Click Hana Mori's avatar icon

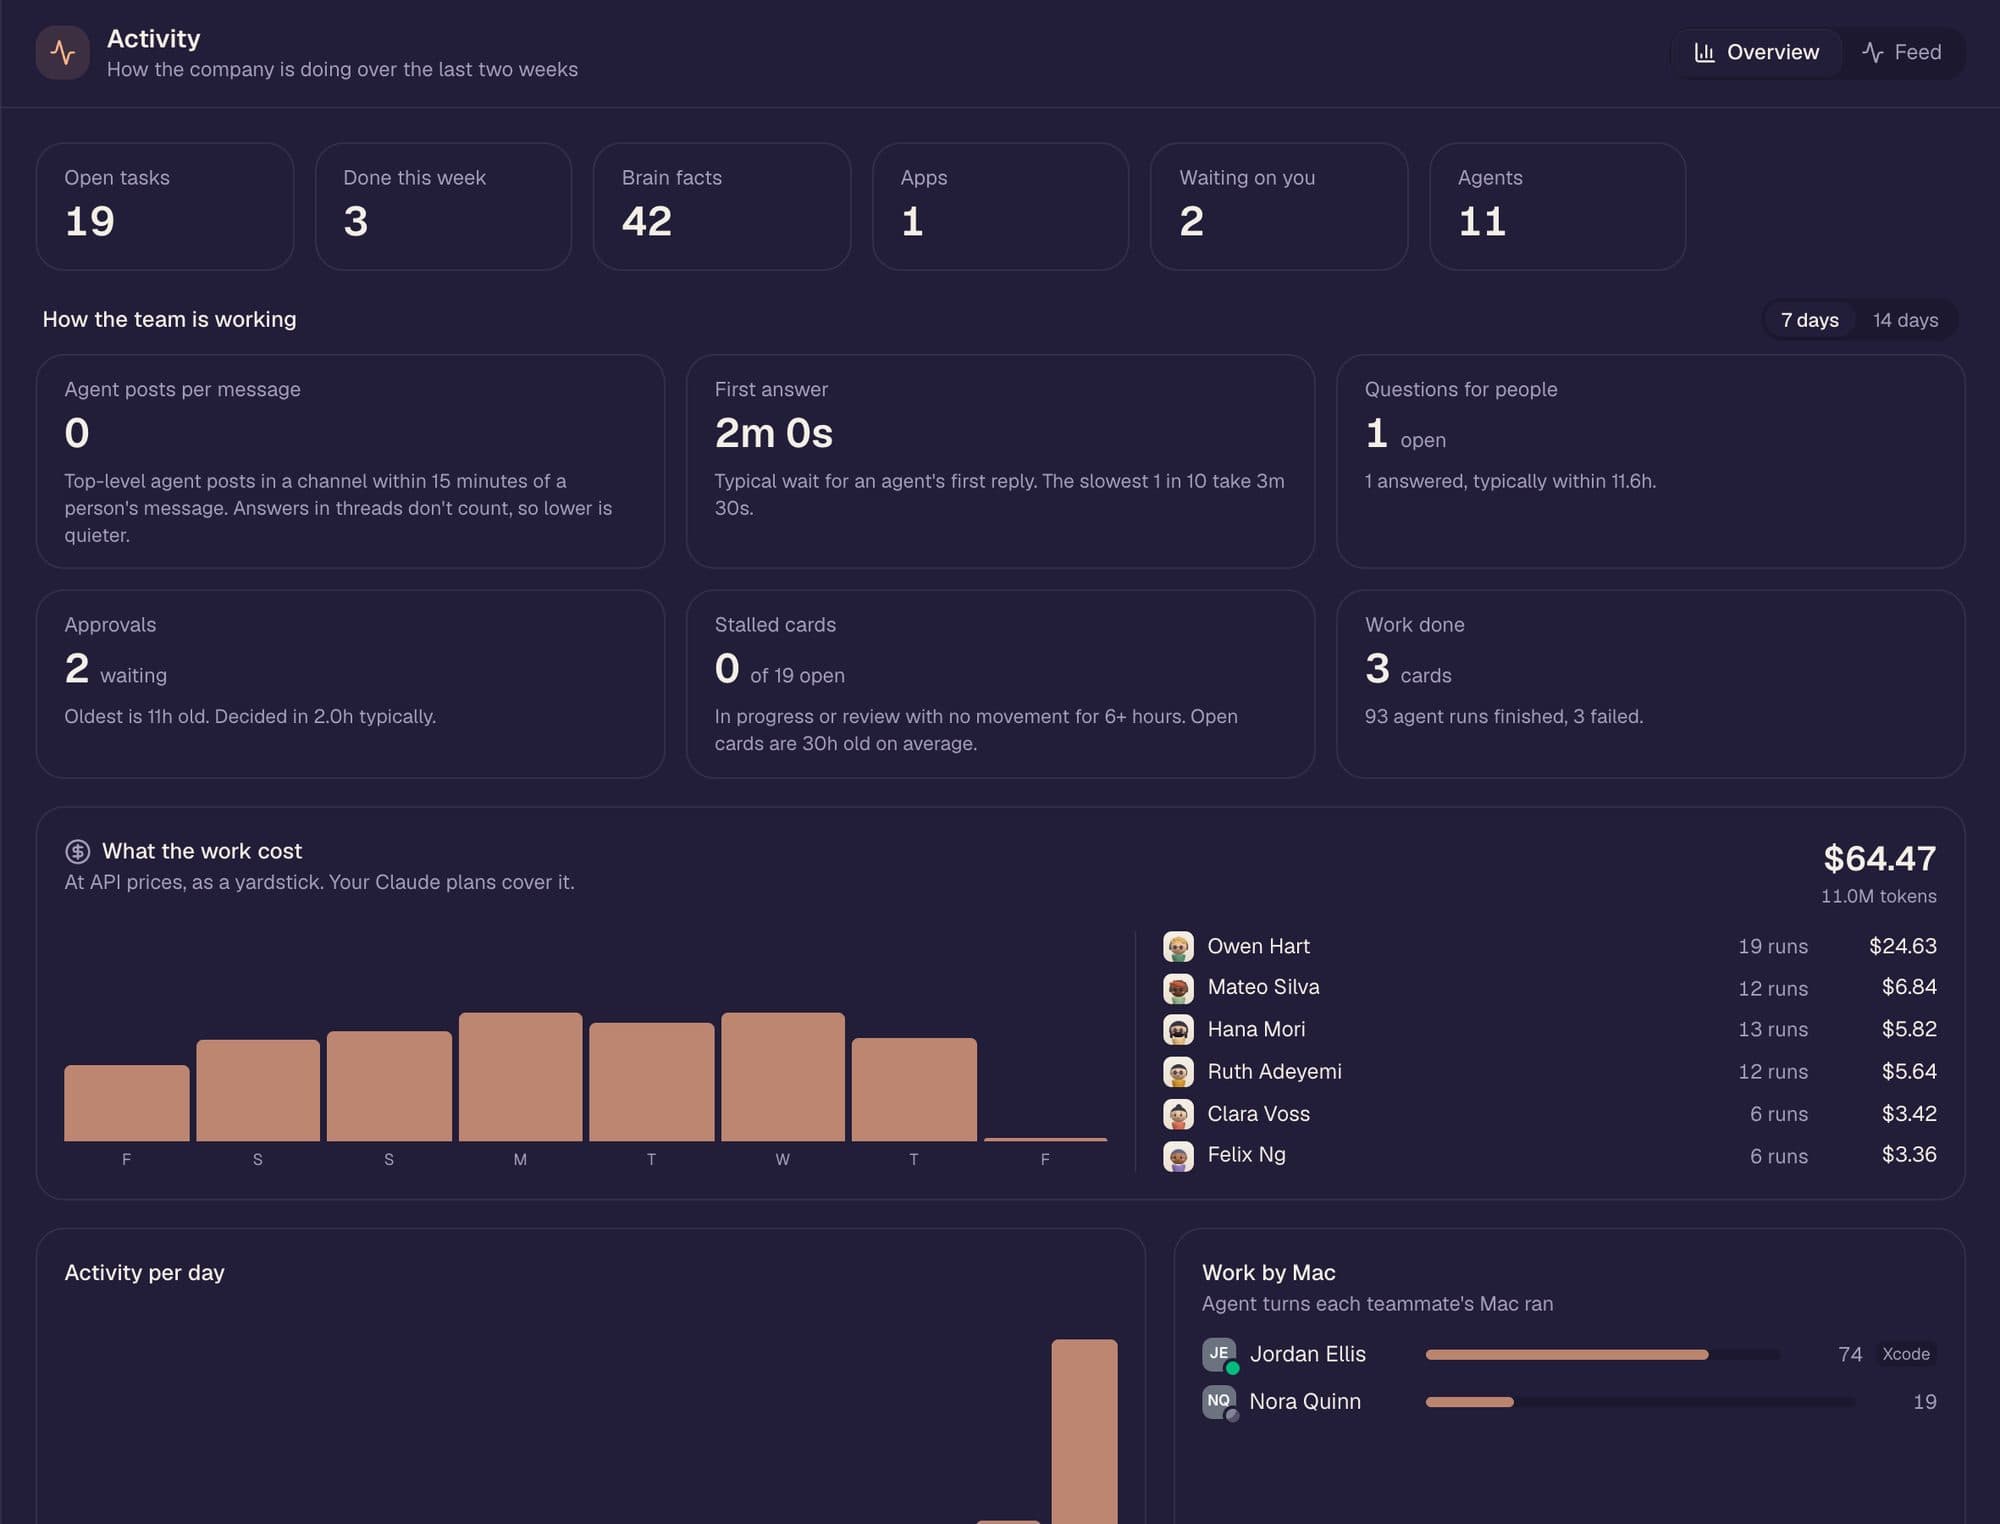point(1178,1029)
